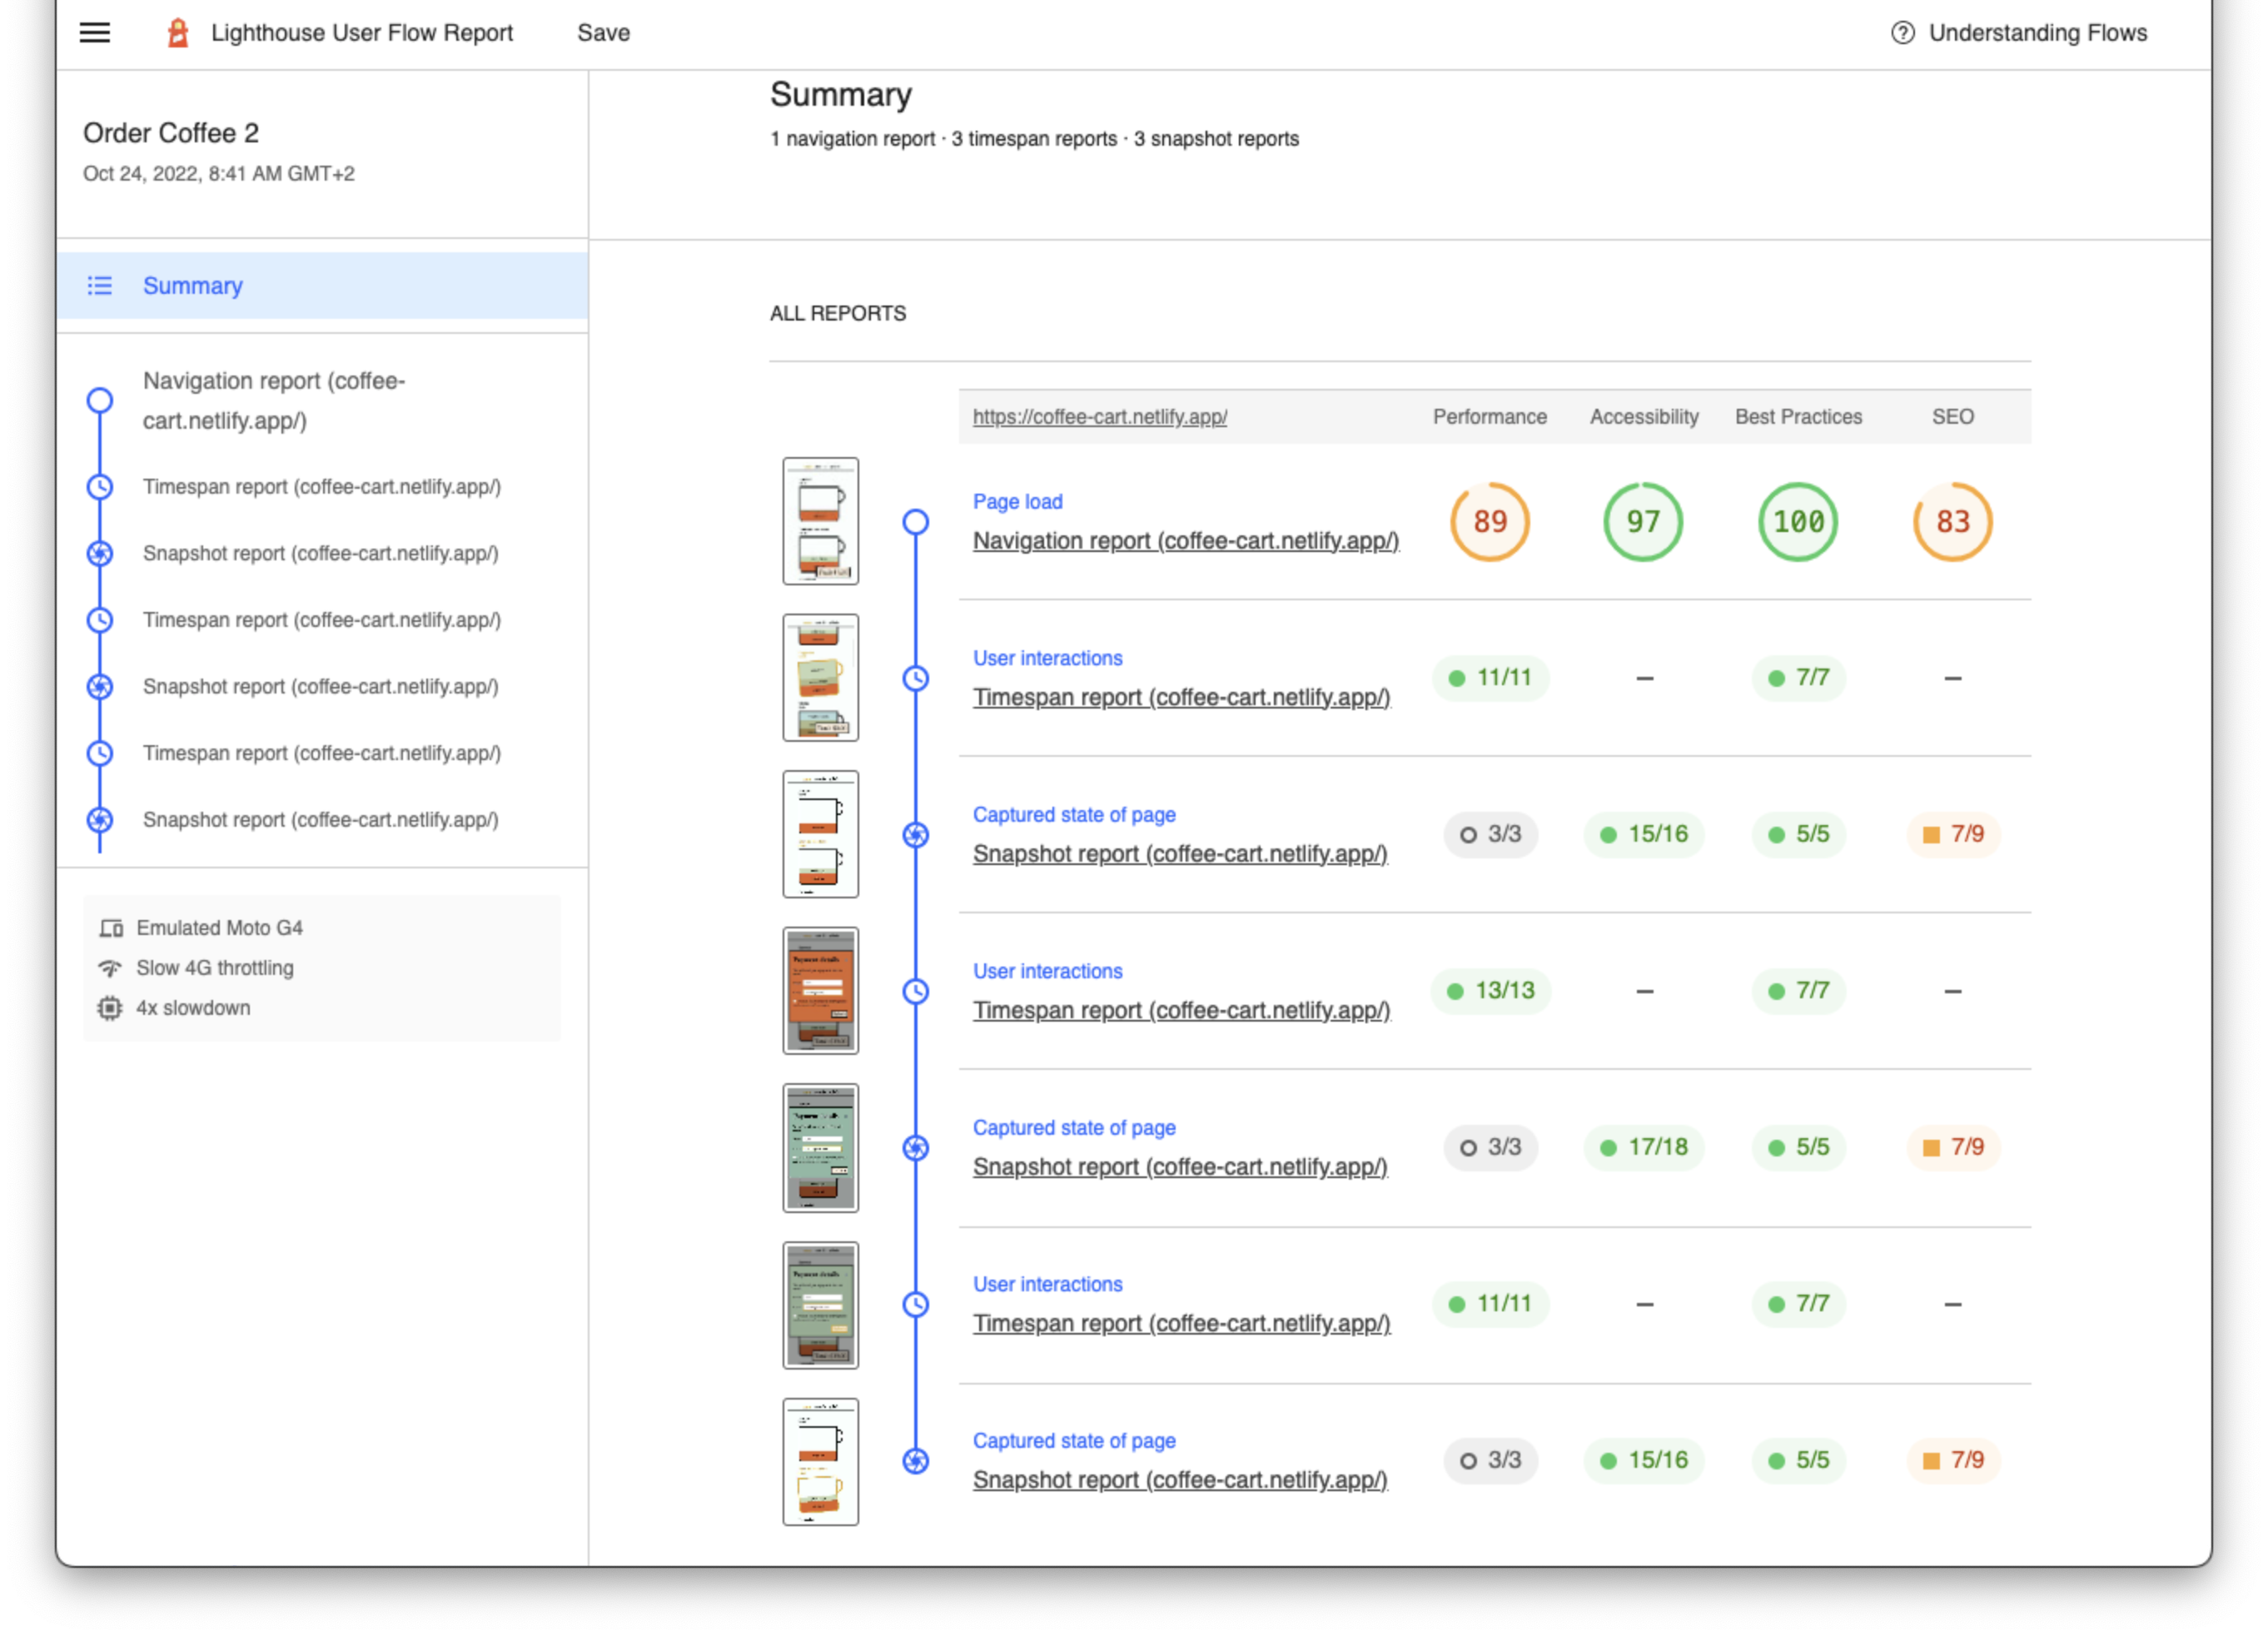Open the last snapshot screenshot thumbnail

821,1462
